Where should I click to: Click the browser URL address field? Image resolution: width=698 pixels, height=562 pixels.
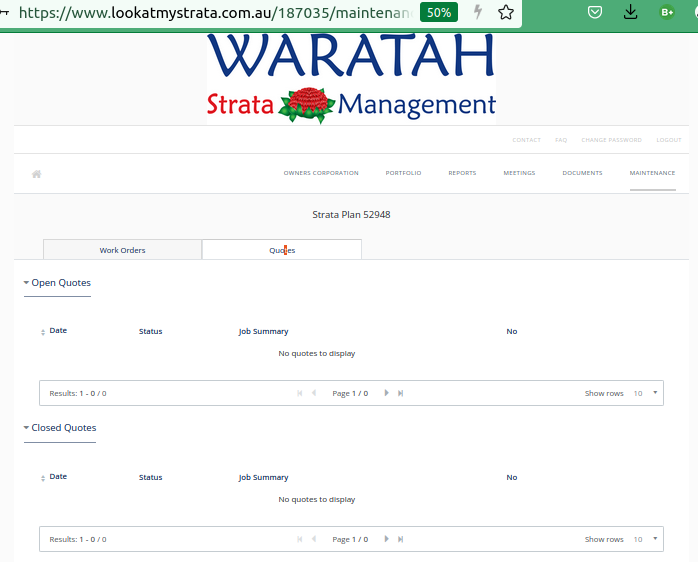click(x=216, y=12)
